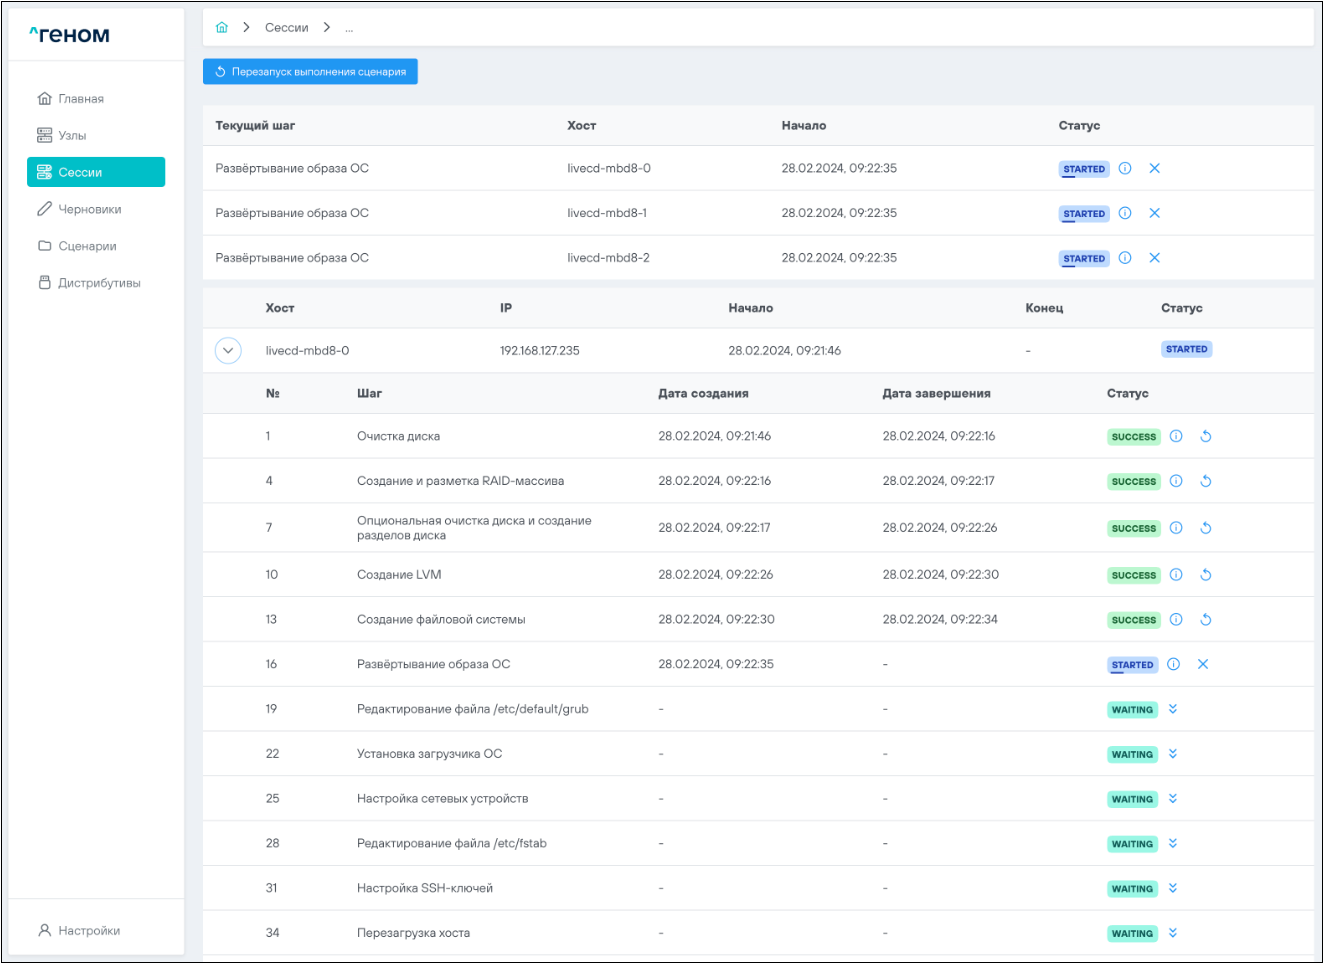Go to 'Дистрибутивы' in the sidebar
The image size is (1324, 964).
(x=99, y=283)
